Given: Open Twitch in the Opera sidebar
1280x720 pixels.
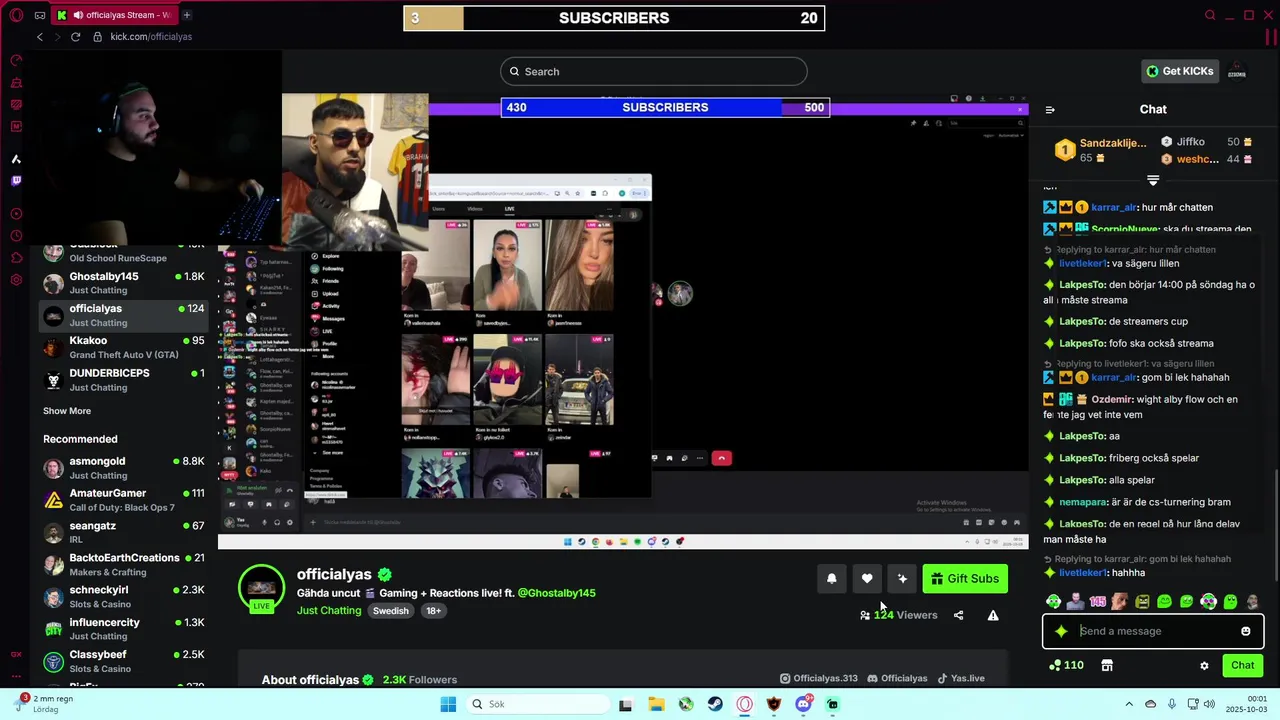Looking at the screenshot, I should 16,181.
